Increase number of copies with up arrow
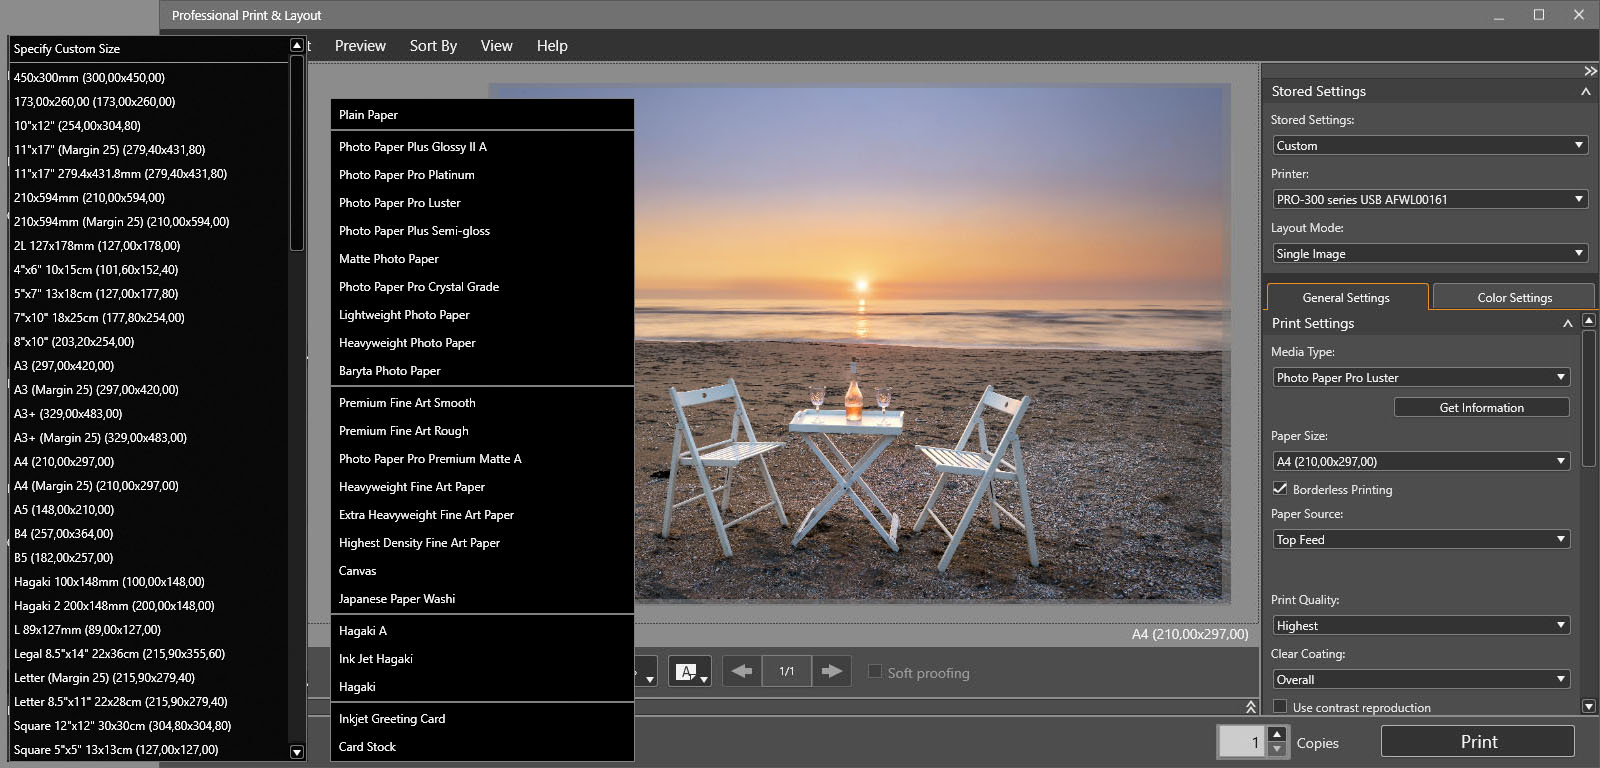Image resolution: width=1600 pixels, height=768 pixels. 1277,735
